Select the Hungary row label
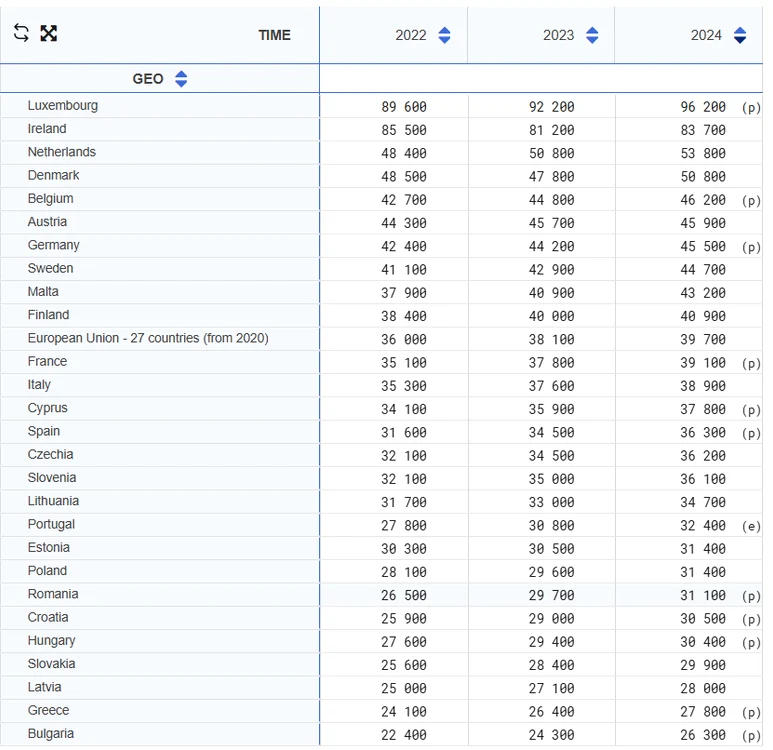The image size is (773, 750). click(51, 641)
